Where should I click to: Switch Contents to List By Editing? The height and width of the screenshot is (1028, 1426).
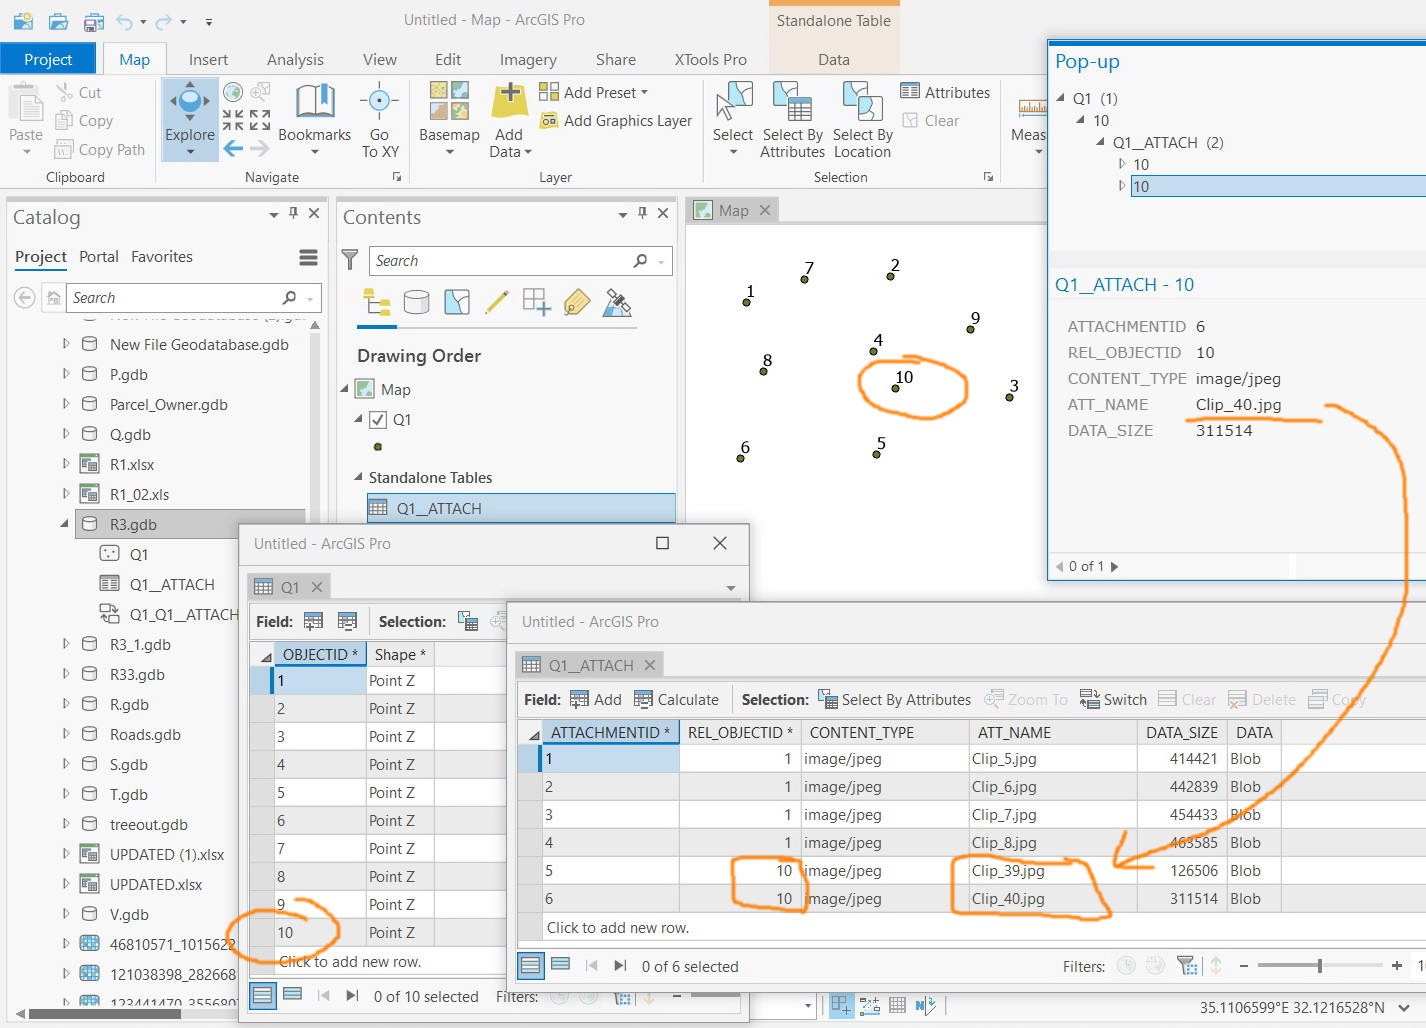497,302
